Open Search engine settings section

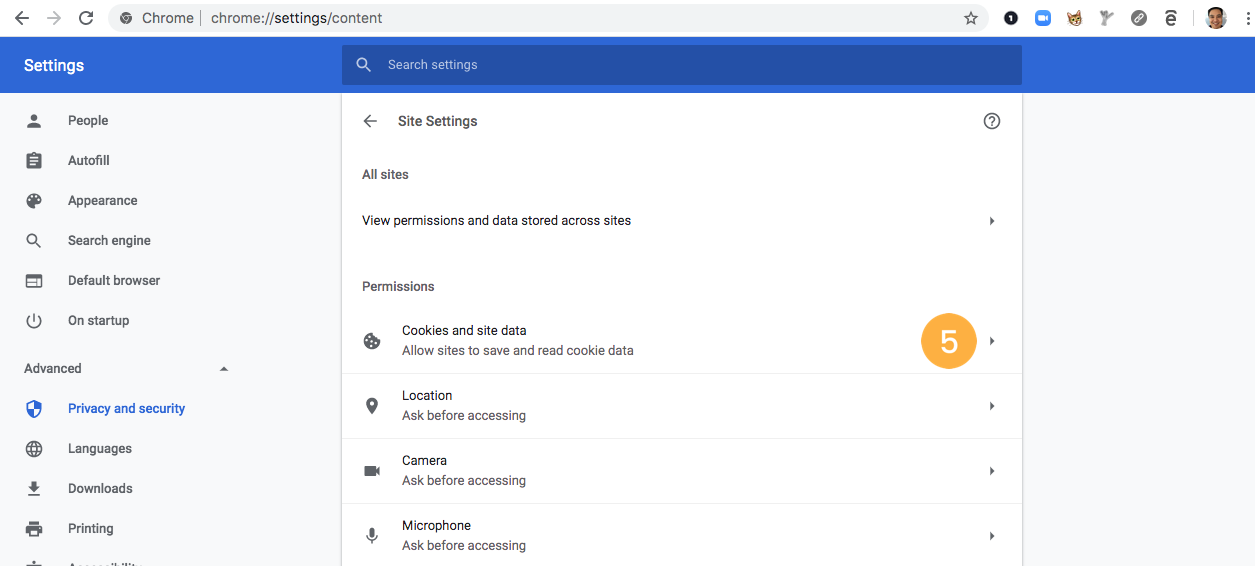click(x=110, y=240)
